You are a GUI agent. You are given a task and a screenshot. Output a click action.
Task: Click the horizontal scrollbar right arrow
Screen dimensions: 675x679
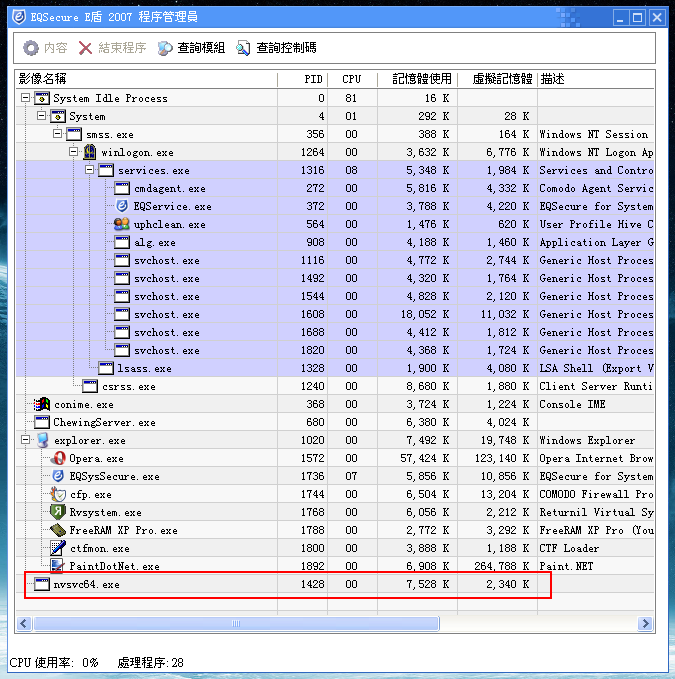646,624
